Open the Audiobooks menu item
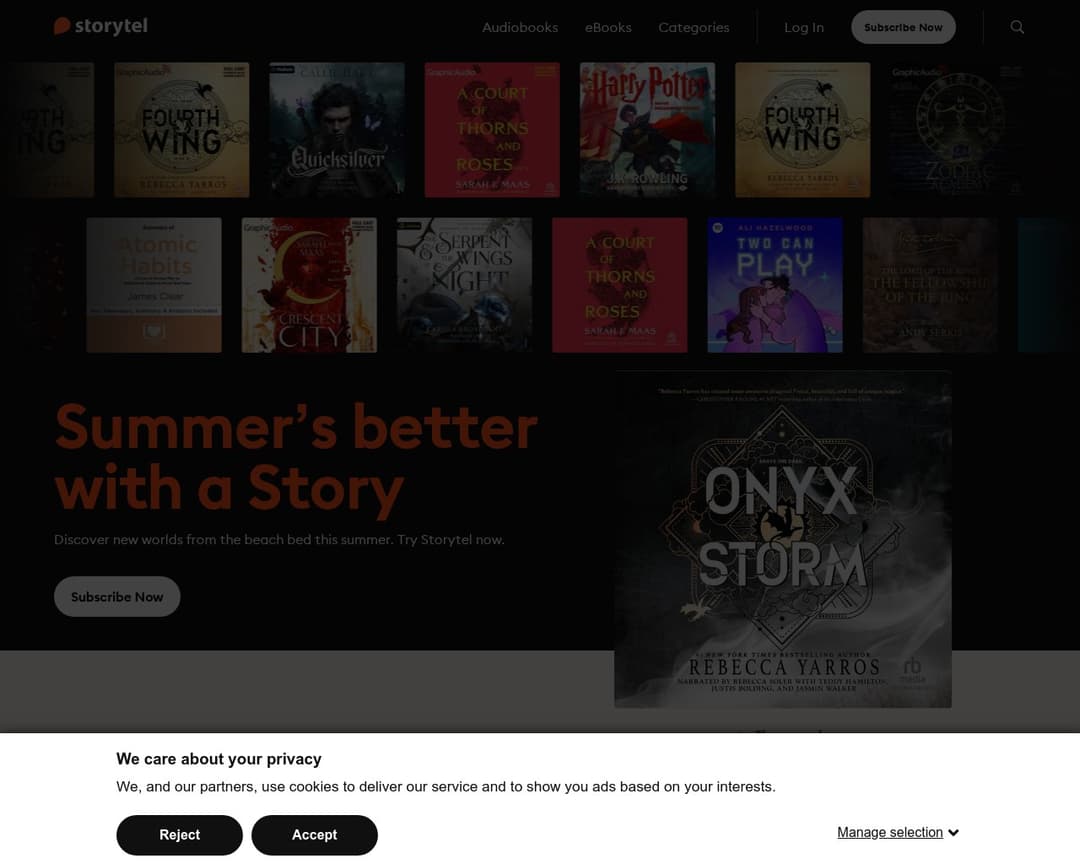 [520, 28]
